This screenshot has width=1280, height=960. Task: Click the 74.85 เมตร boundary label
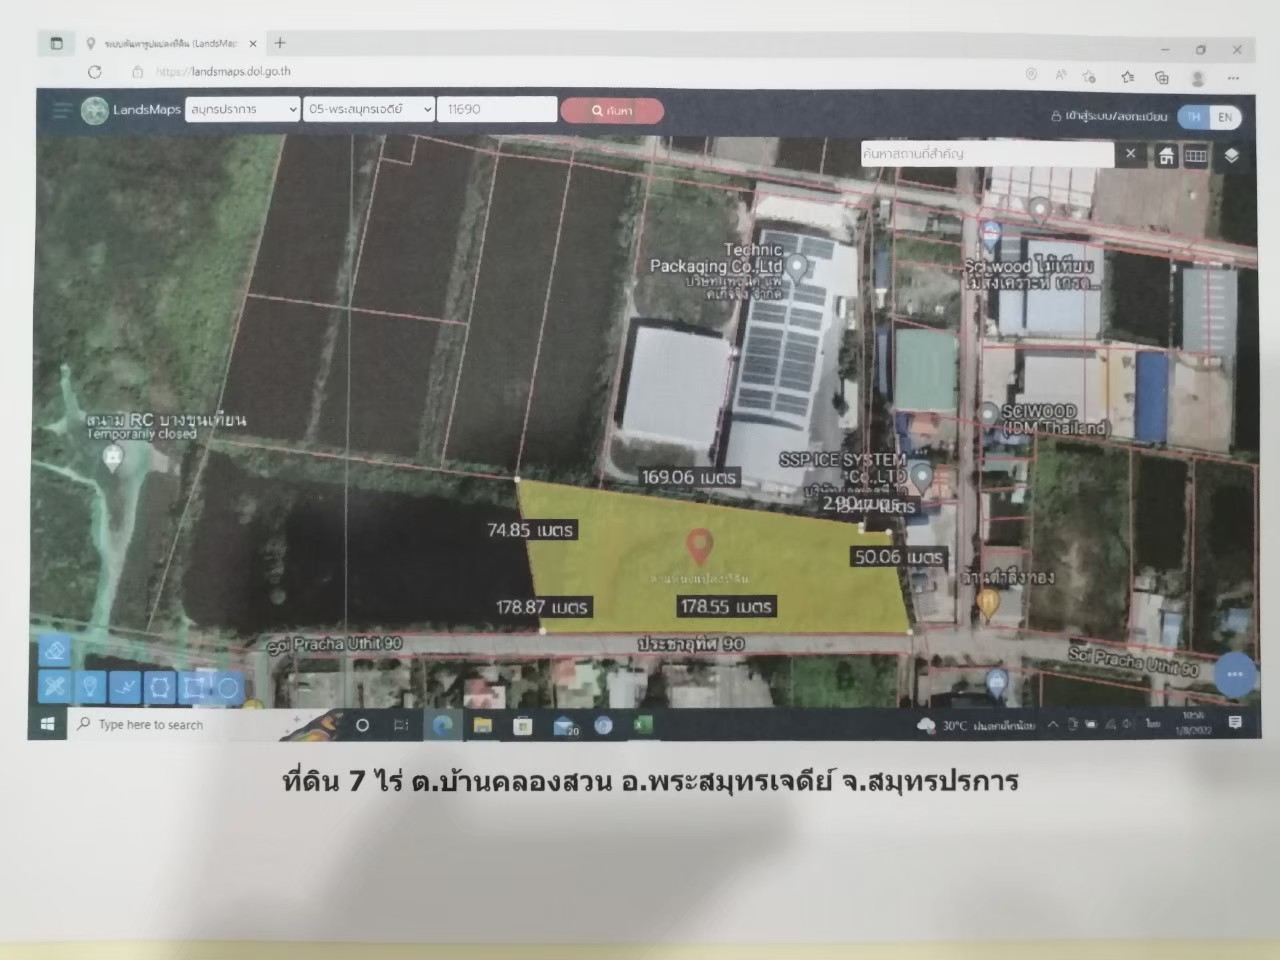pyautogui.click(x=530, y=530)
